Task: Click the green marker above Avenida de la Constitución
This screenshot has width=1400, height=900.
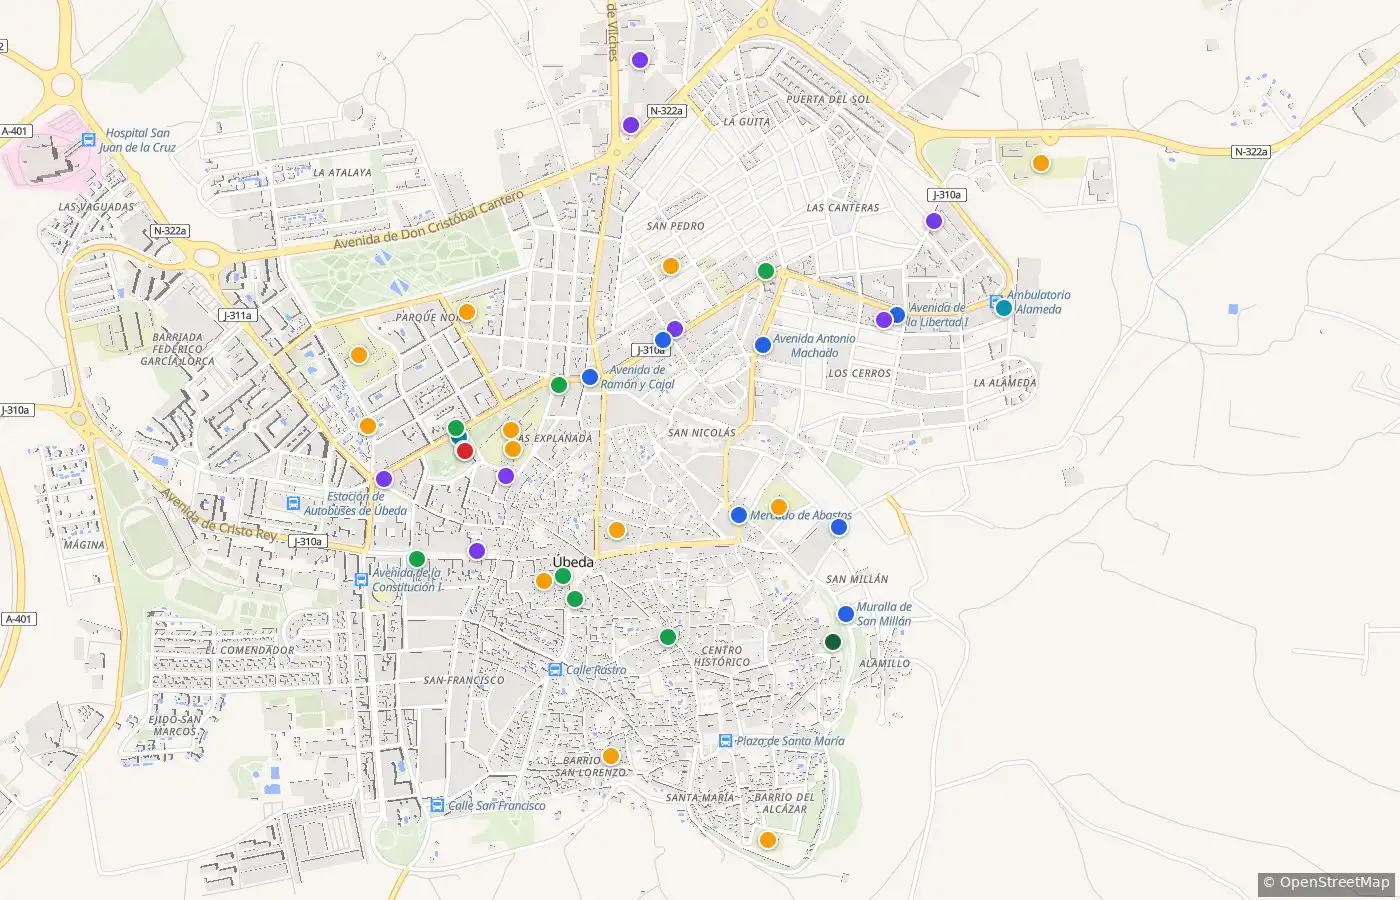Action: coord(418,560)
